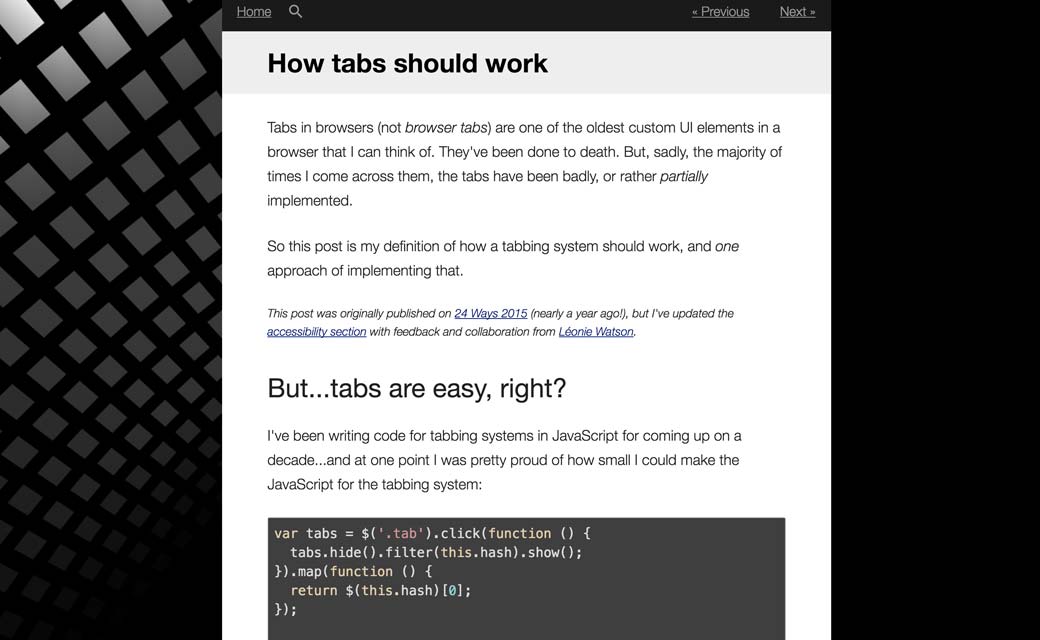The height and width of the screenshot is (640, 1040).
Task: Visit Léonie Watson's linked page
Action: point(596,332)
